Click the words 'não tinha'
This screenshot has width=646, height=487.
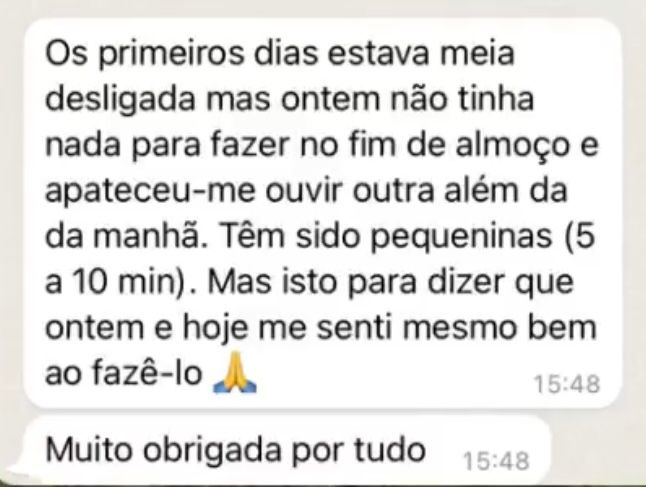point(462,99)
